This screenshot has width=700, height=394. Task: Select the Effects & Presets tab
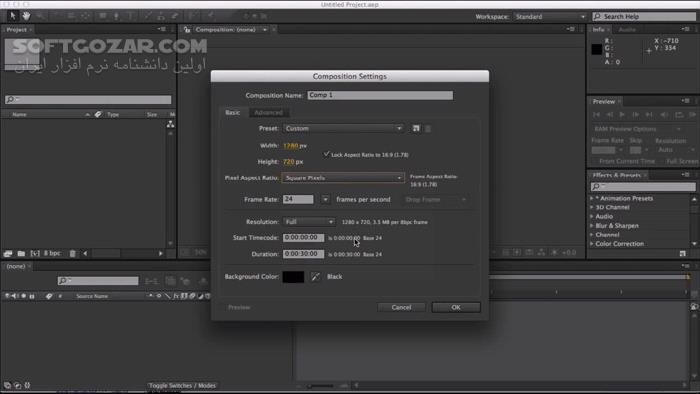[x=617, y=175]
